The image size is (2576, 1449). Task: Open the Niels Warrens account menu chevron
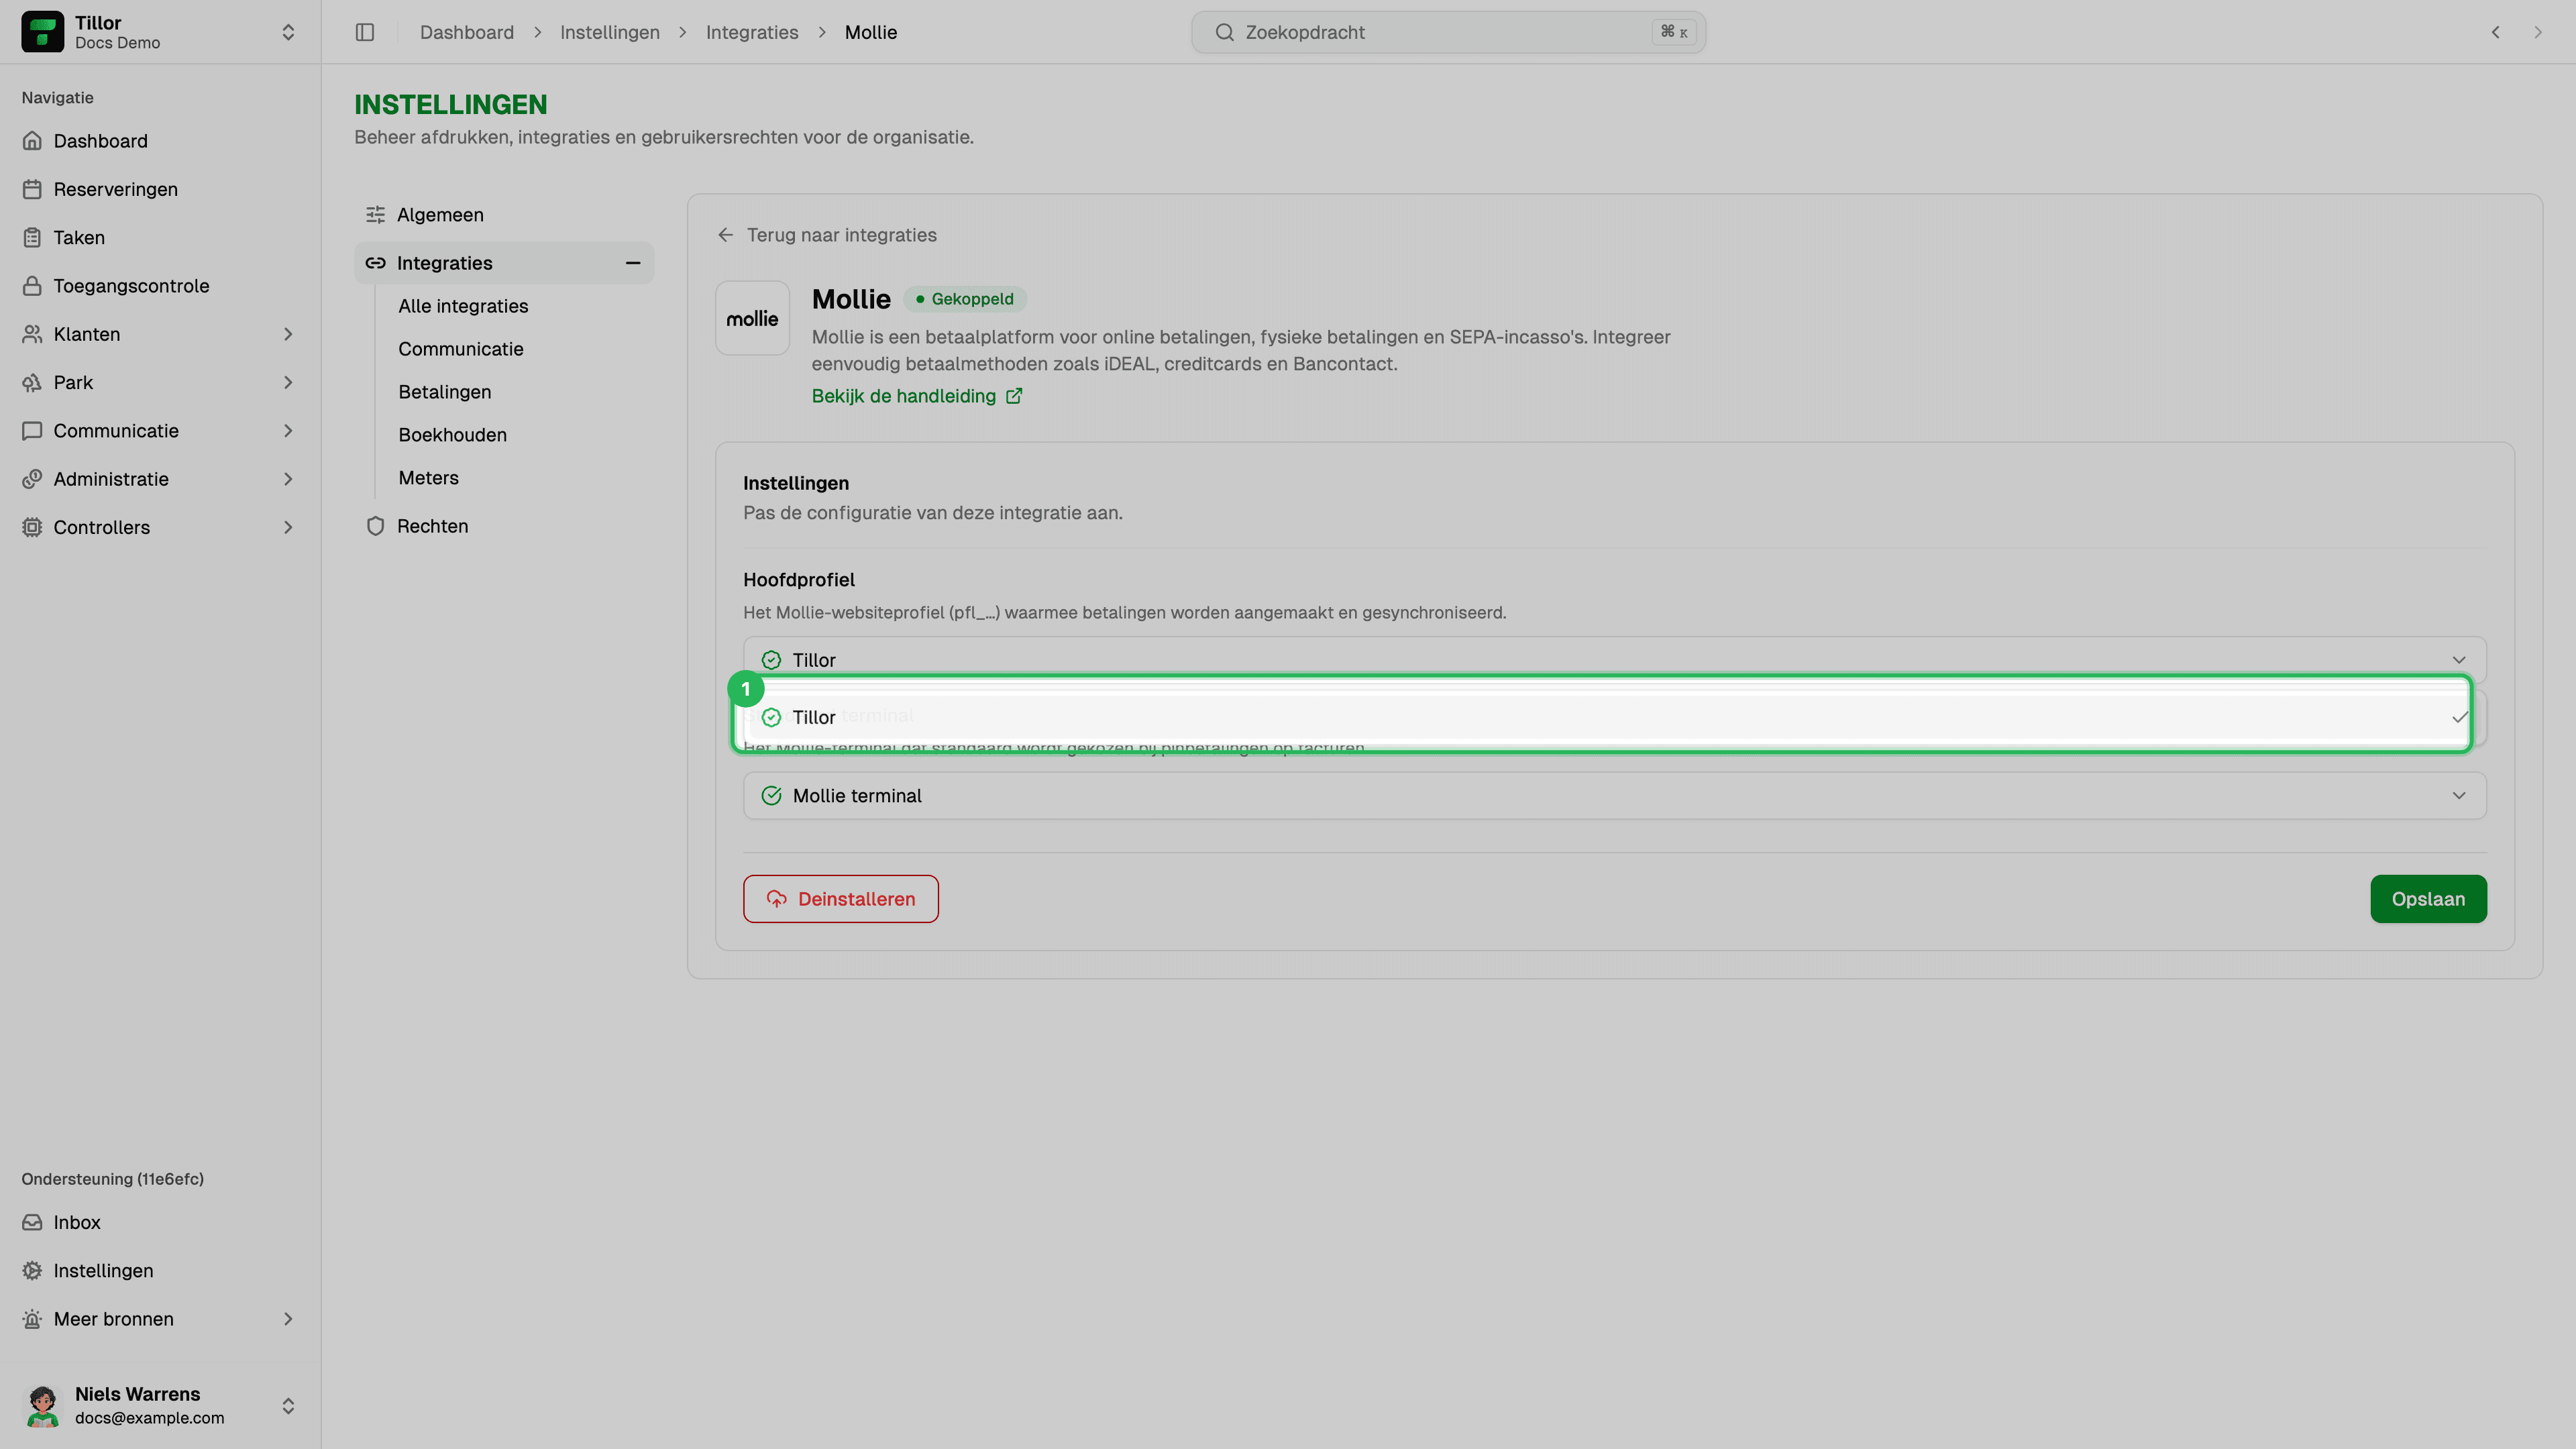pyautogui.click(x=288, y=1406)
